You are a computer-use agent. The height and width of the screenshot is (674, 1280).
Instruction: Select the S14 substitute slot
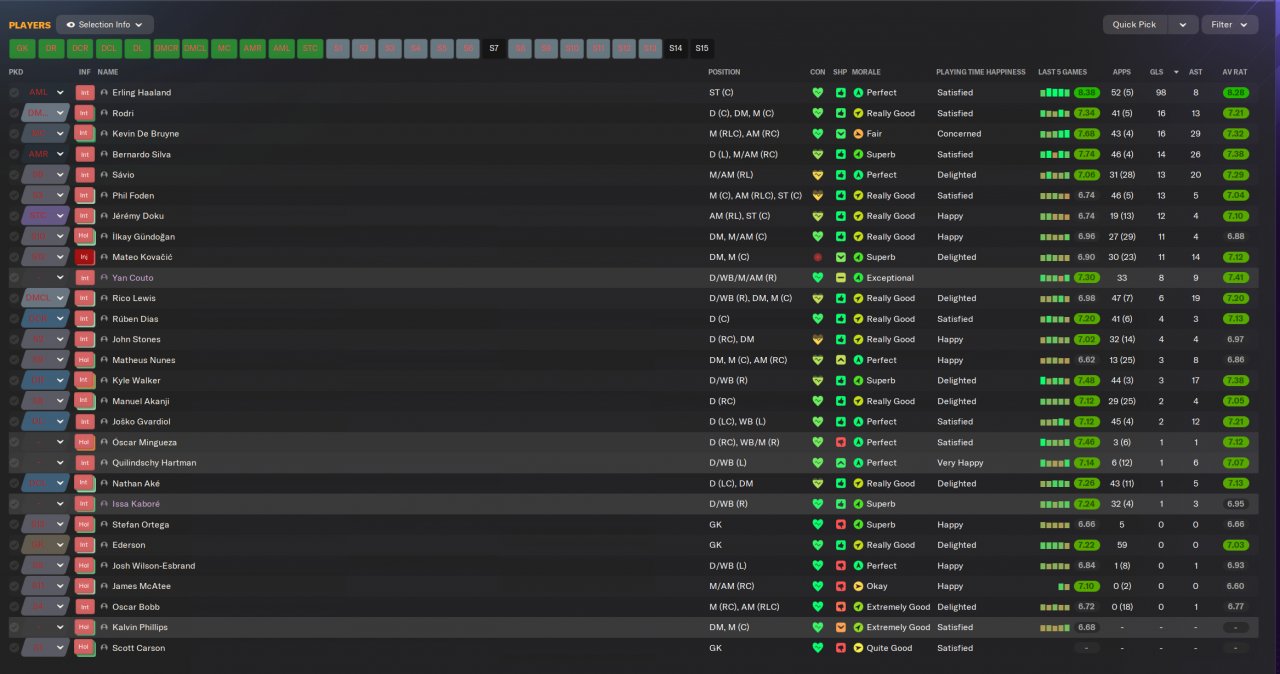pyautogui.click(x=675, y=48)
